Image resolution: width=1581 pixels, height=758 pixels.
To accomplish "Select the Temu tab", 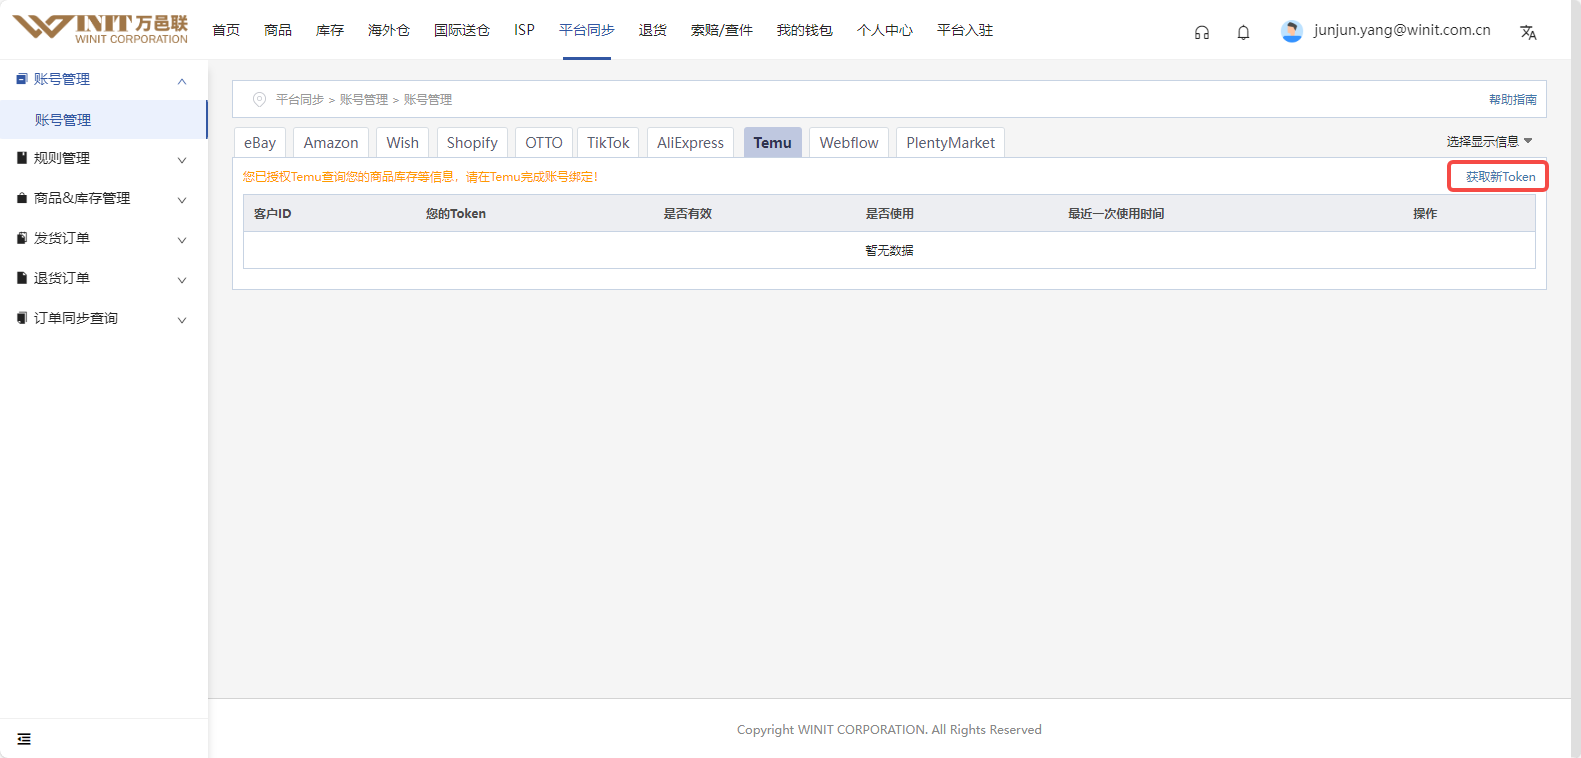I will pos(773,142).
